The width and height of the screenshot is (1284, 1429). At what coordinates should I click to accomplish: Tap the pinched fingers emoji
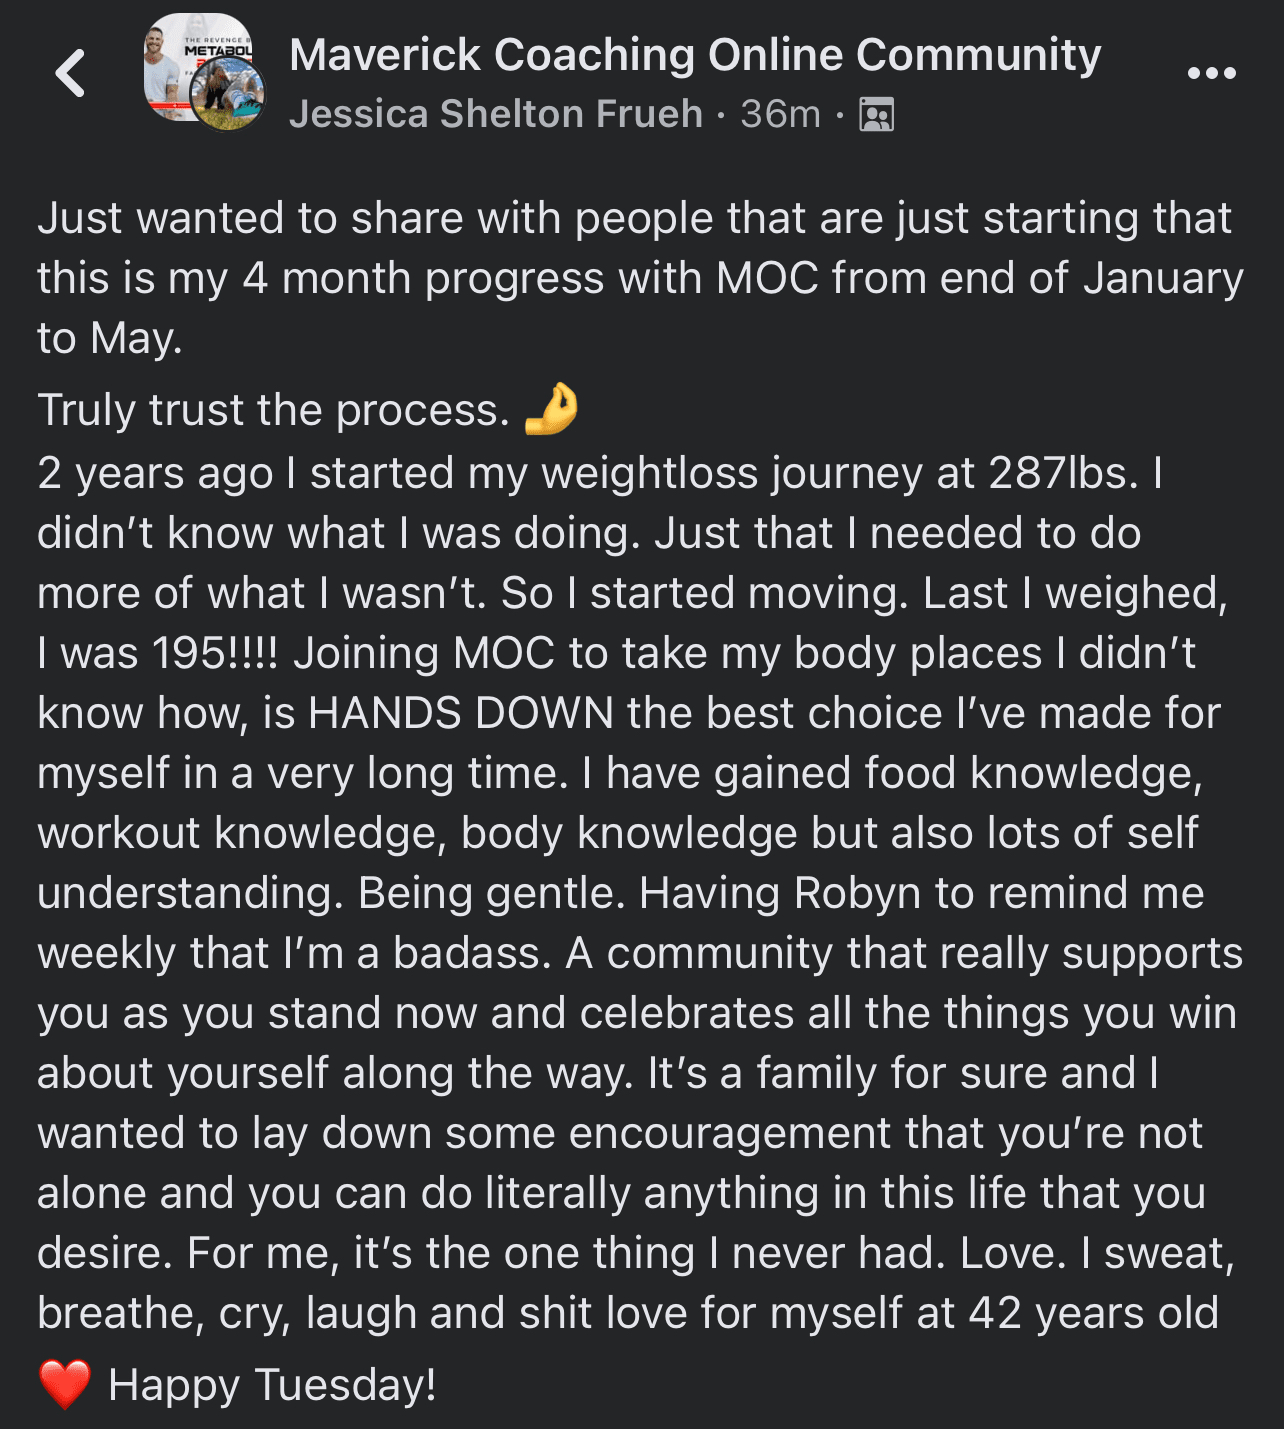tap(551, 409)
